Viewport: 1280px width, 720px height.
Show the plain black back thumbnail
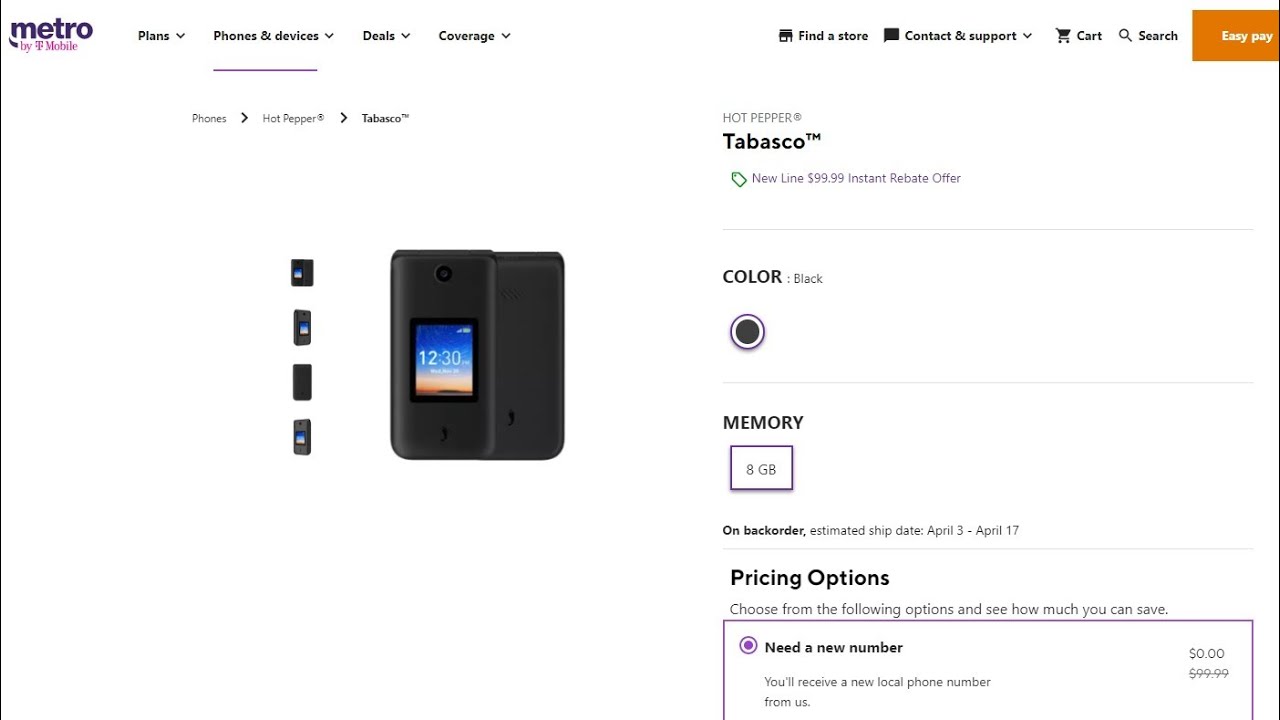tap(302, 382)
